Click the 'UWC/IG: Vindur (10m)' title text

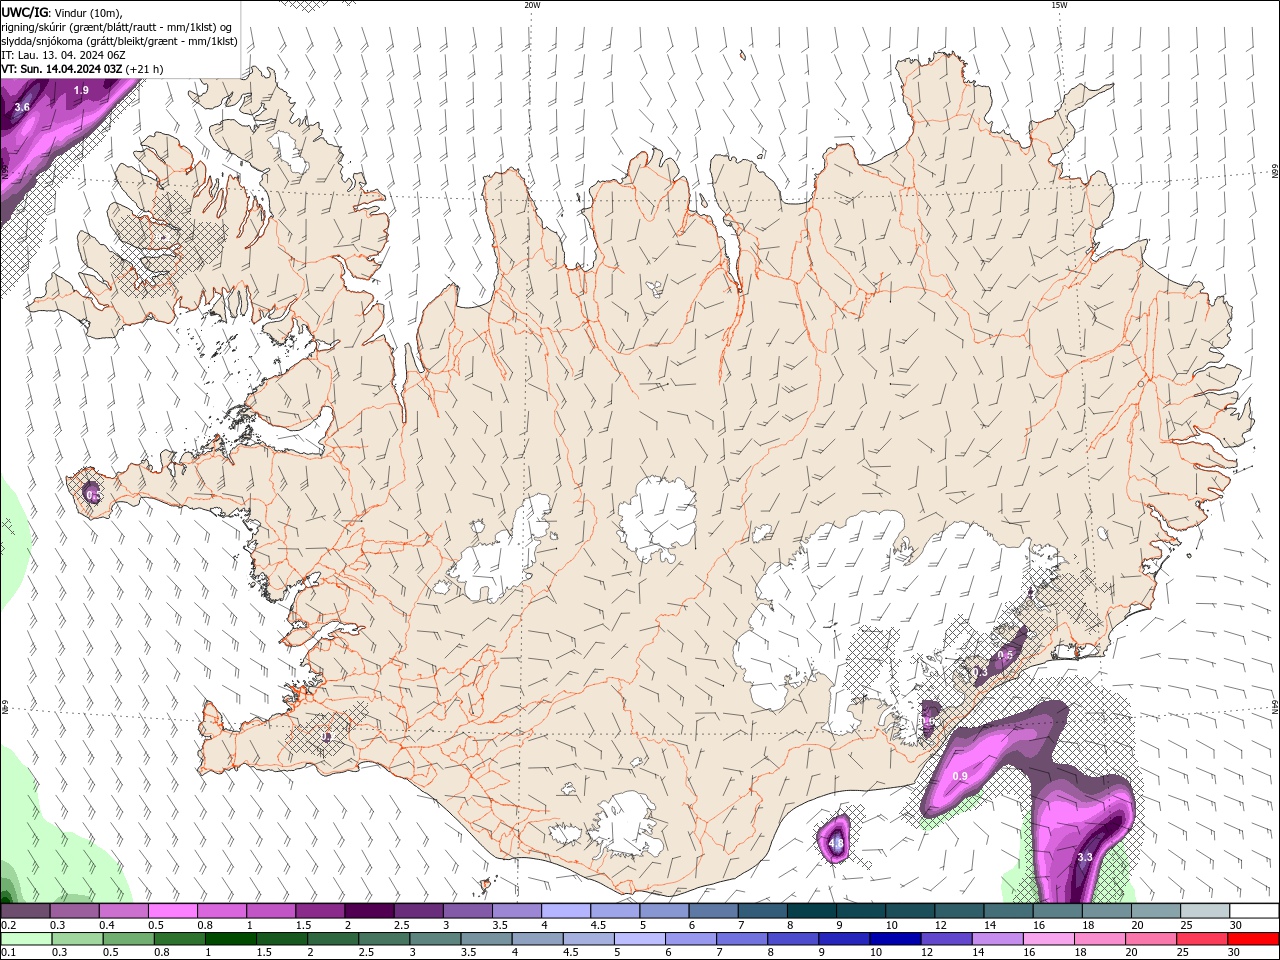click(61, 12)
